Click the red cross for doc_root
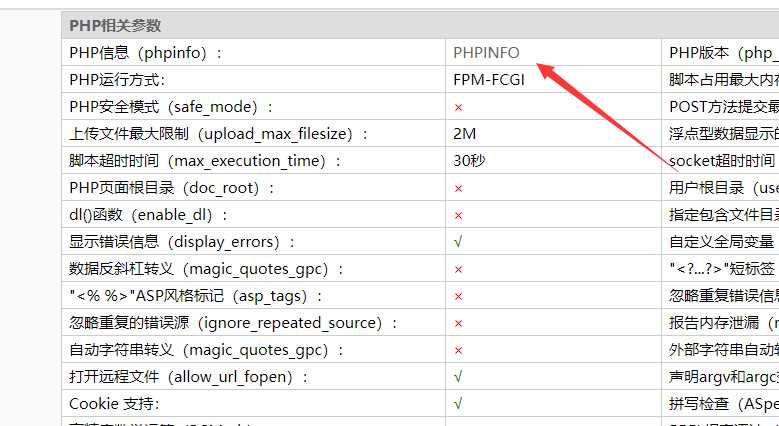Viewport: 779px width, 426px height. [x=458, y=188]
